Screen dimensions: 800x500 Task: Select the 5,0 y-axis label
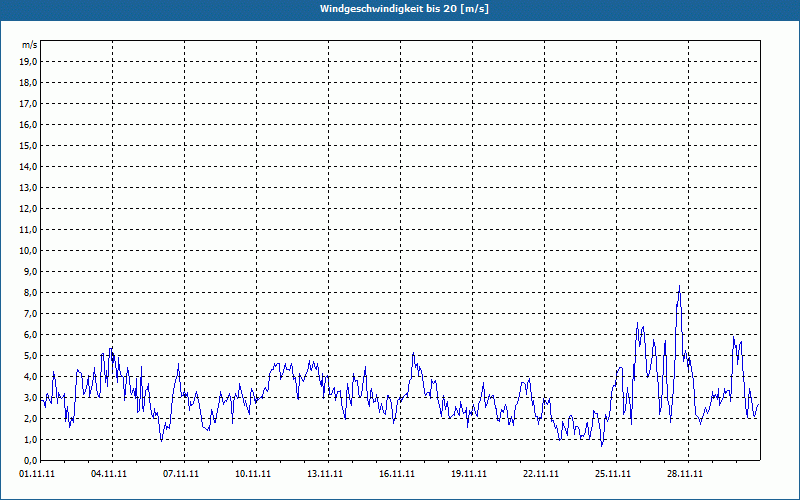click(x=30, y=356)
